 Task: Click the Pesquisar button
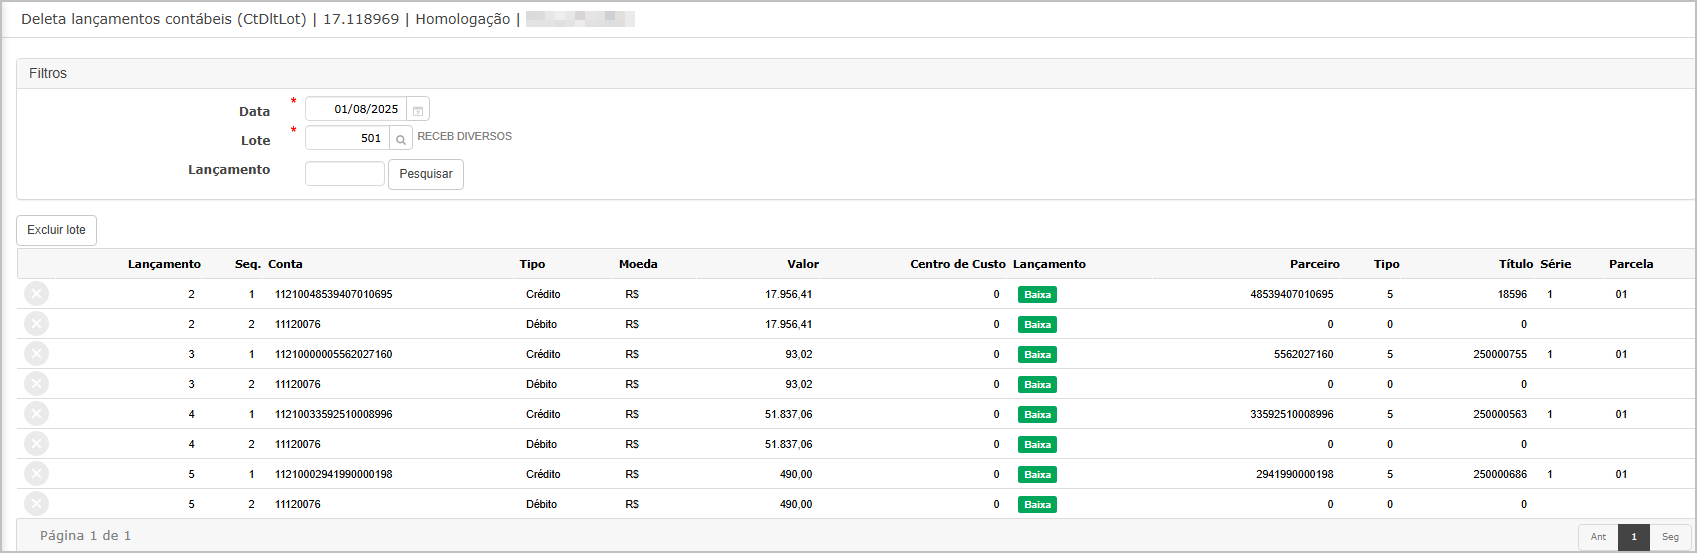(x=426, y=174)
